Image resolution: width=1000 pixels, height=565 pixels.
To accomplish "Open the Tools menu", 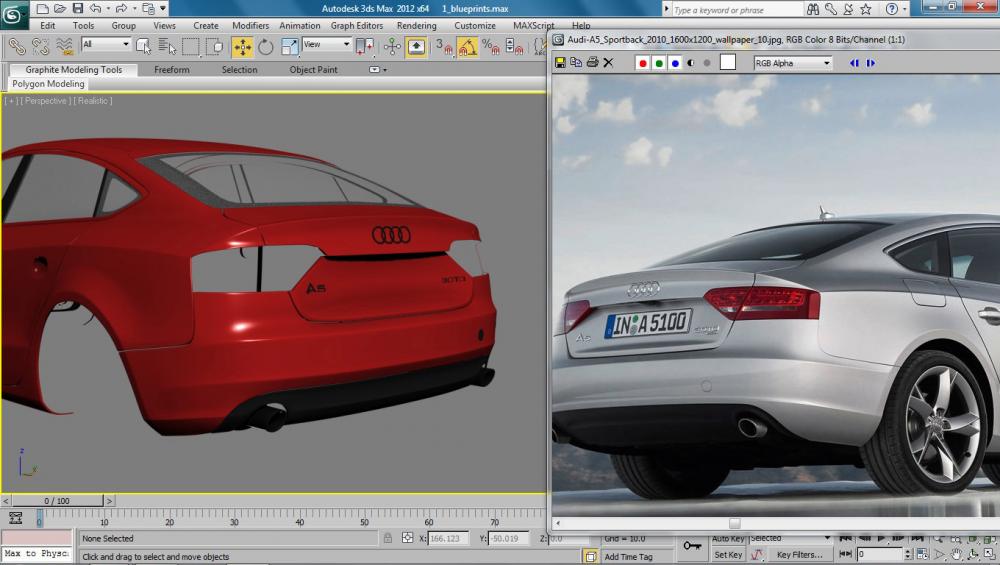I will pos(84,26).
